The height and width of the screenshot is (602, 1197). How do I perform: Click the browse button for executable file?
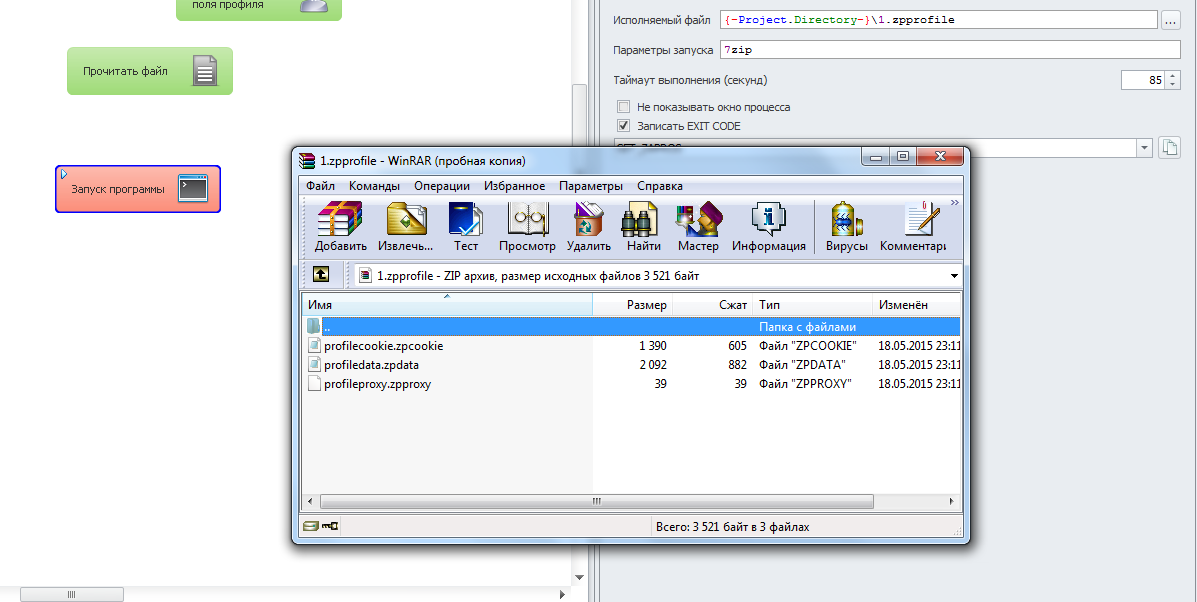pos(1171,20)
